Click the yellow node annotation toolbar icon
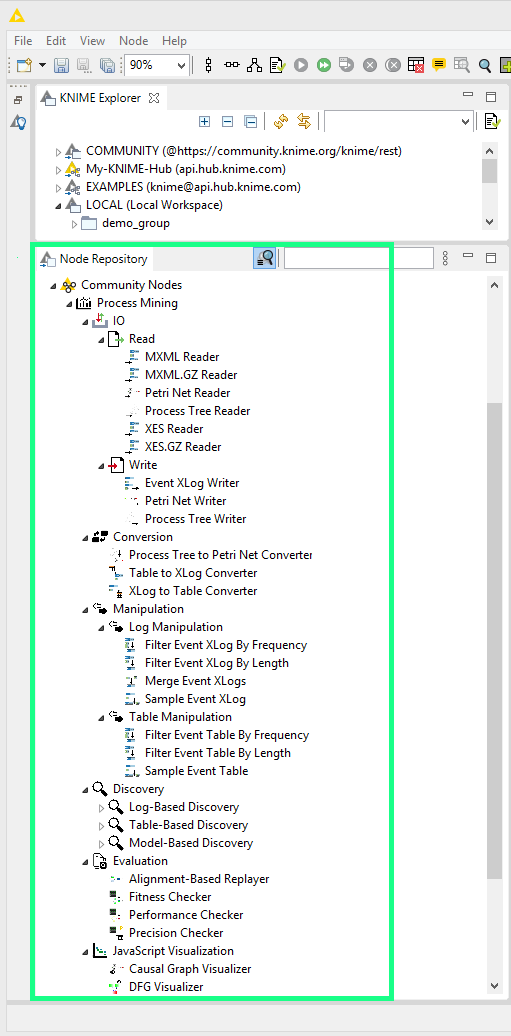Image resolution: width=511 pixels, height=1036 pixels. 438,65
